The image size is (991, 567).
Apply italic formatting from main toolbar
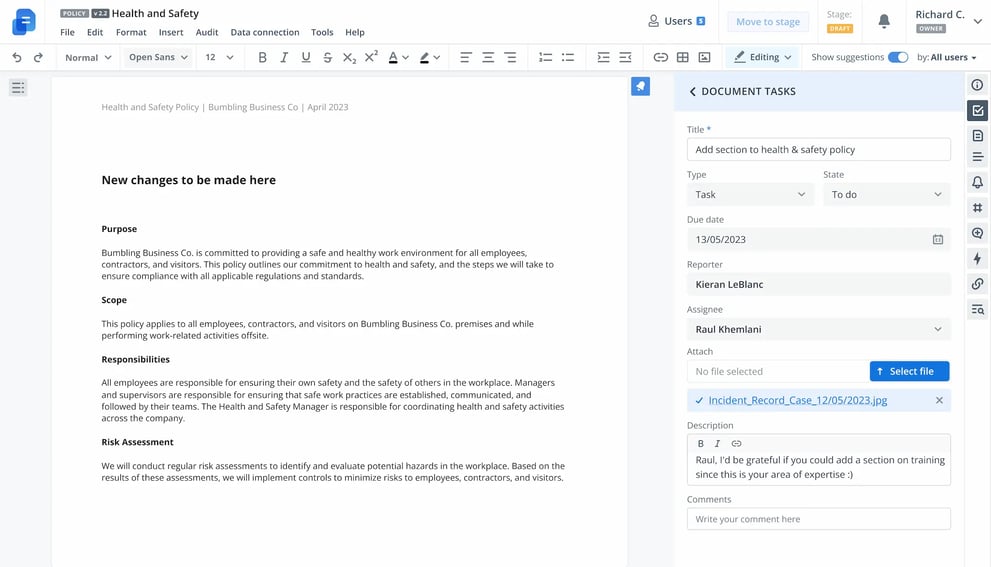[284, 58]
